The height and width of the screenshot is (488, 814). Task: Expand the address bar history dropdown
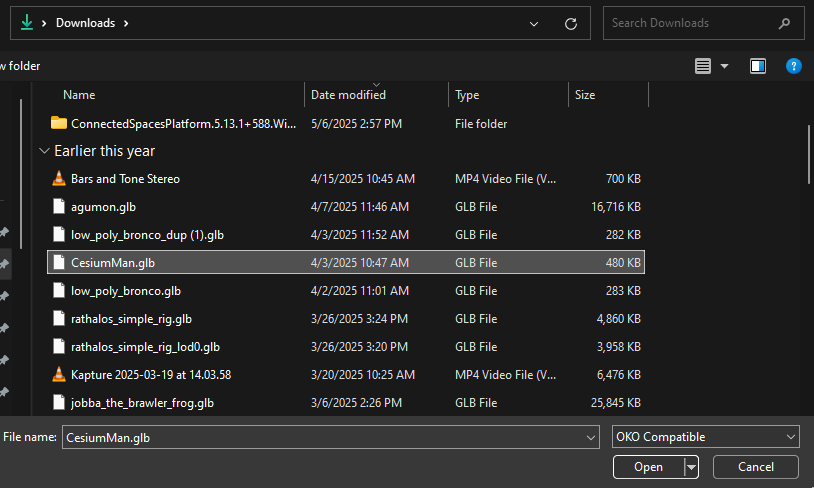pyautogui.click(x=535, y=23)
